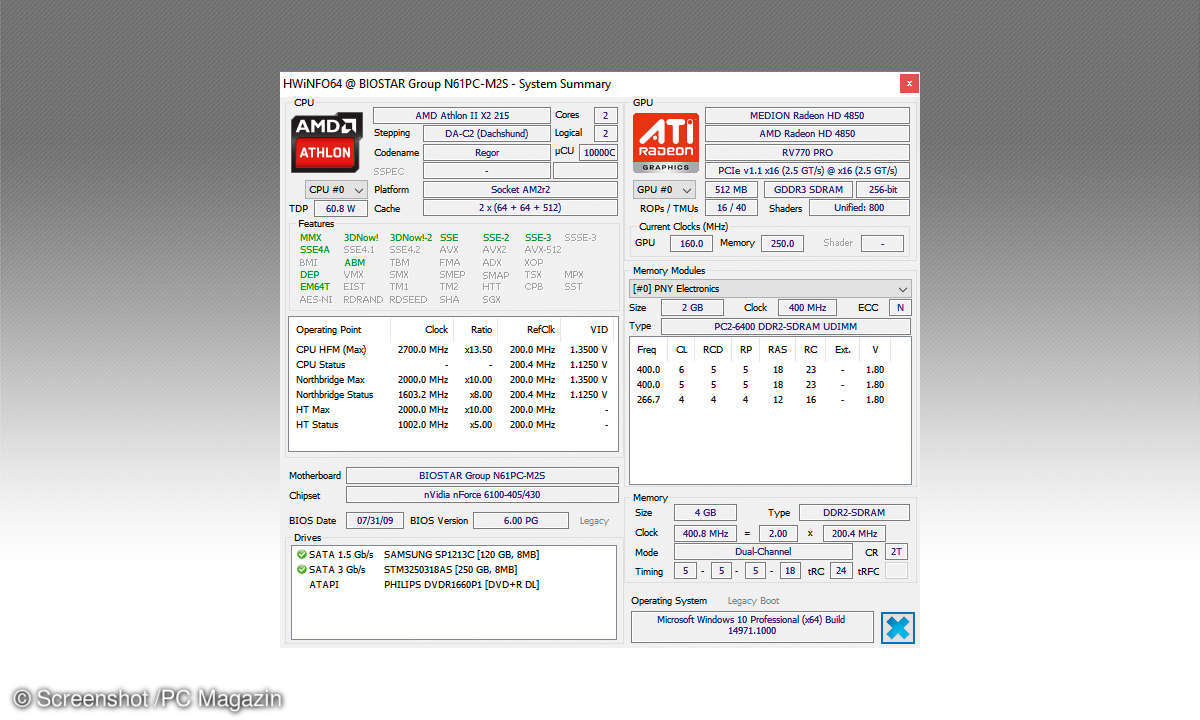Click the Socket AM2r2 platform field
Viewport: 1200px width, 720px height.
coord(520,189)
